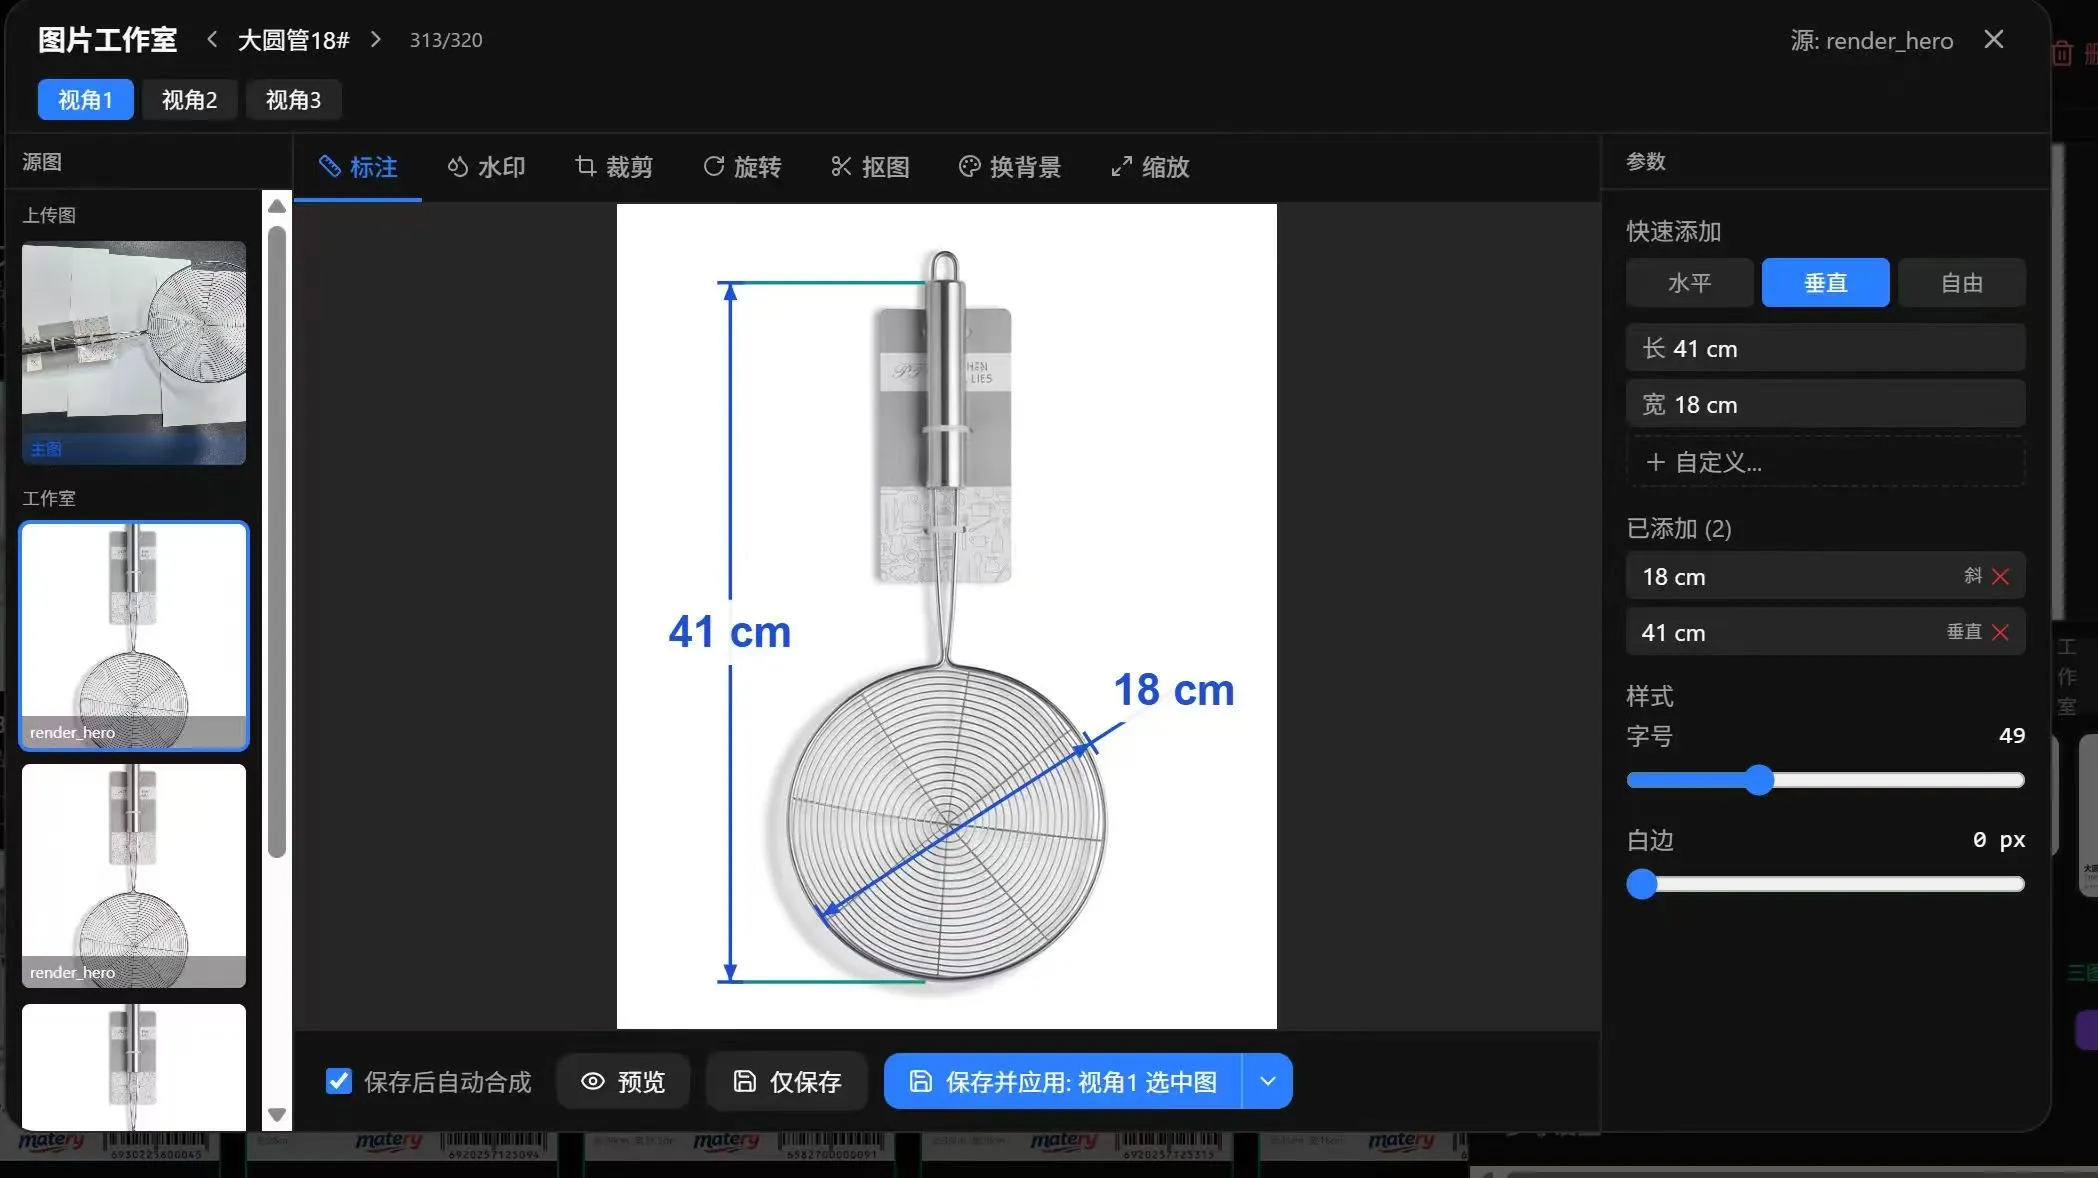
Task: Click the 仅保存 save-only button
Action: 787,1081
